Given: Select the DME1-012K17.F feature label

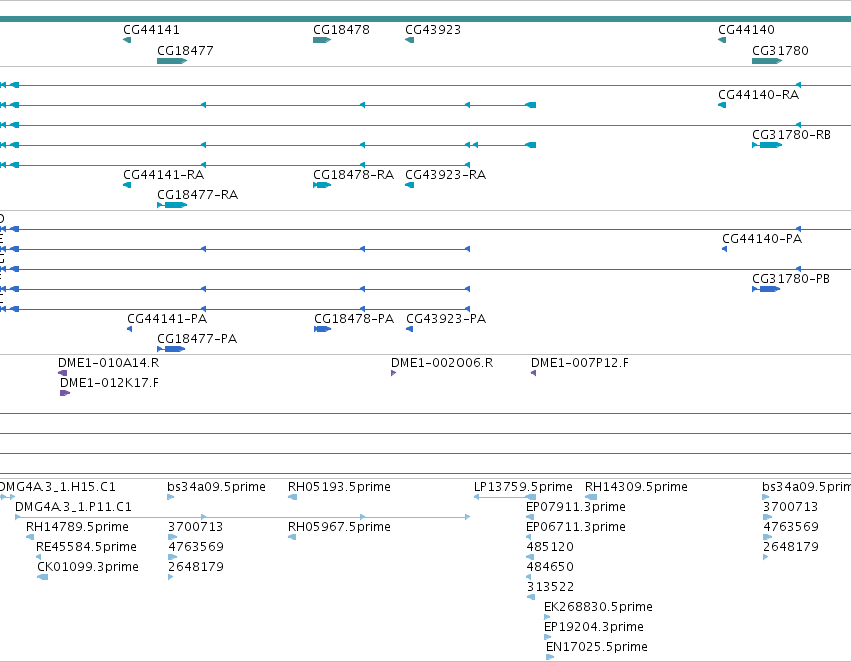Looking at the screenshot, I should click(x=109, y=383).
